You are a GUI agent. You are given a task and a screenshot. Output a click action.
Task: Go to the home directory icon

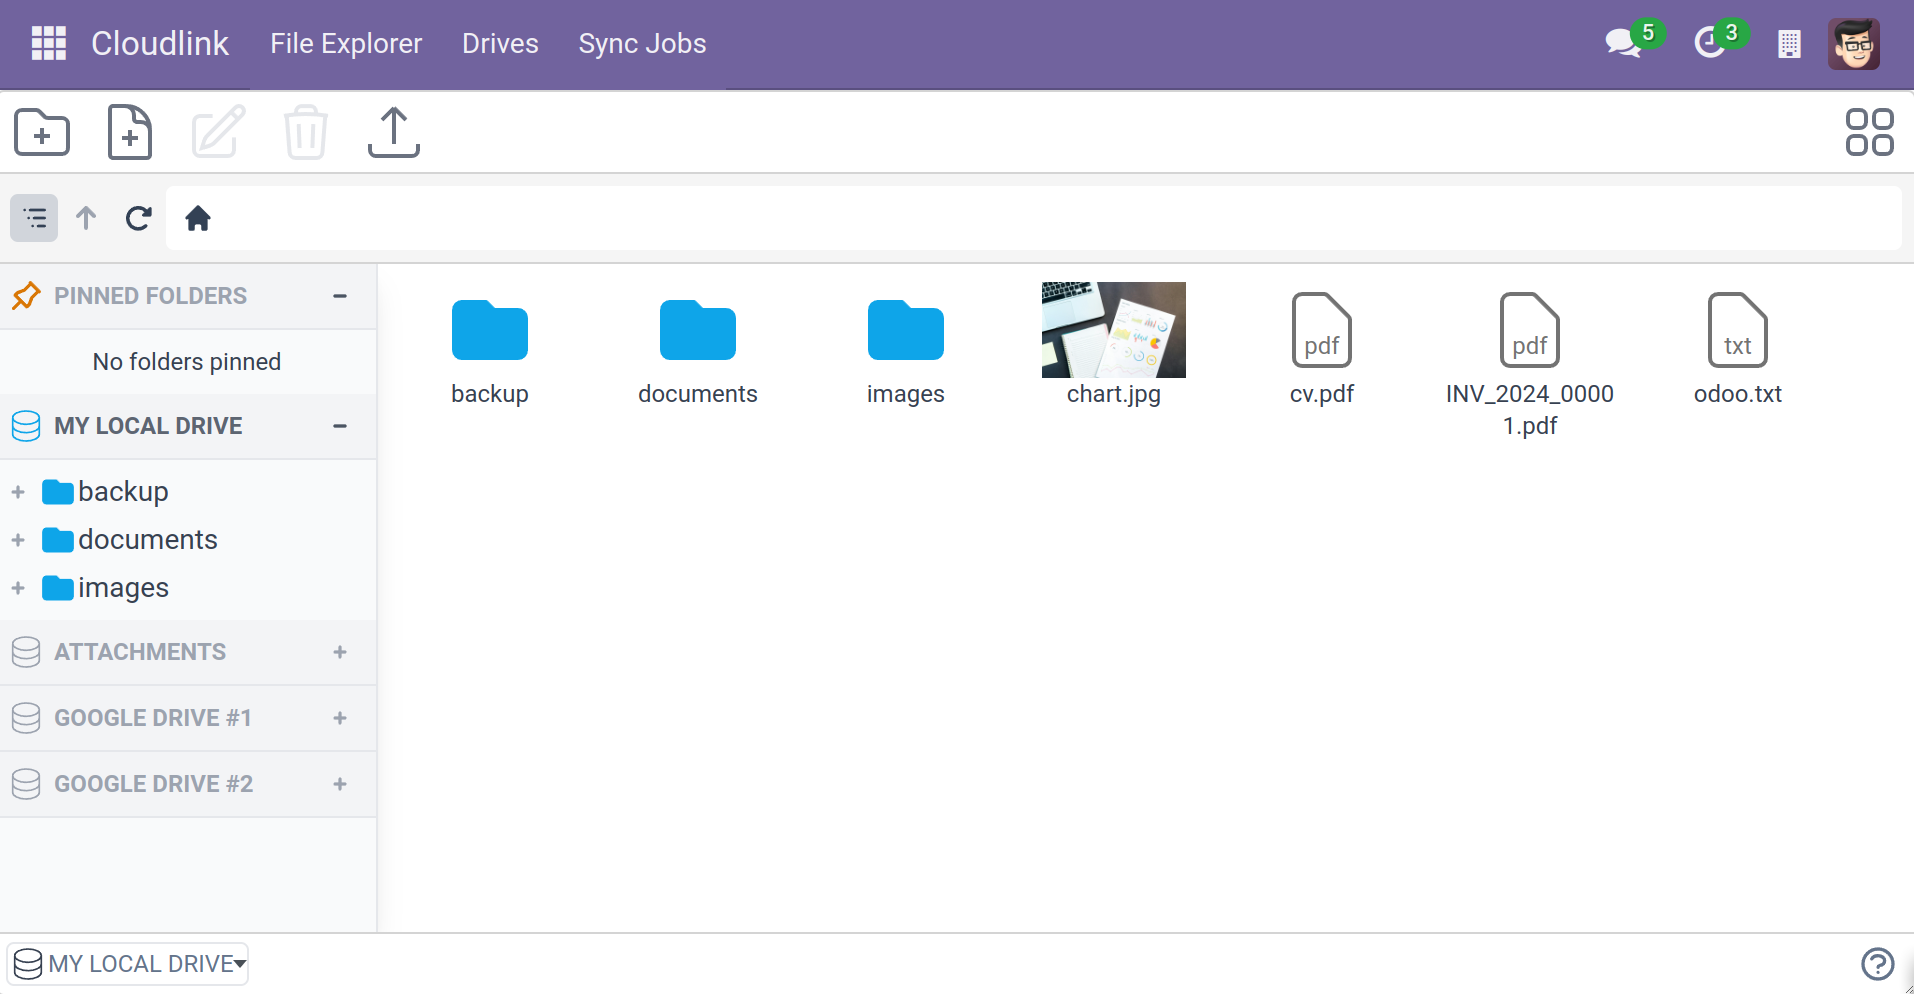coord(198,218)
